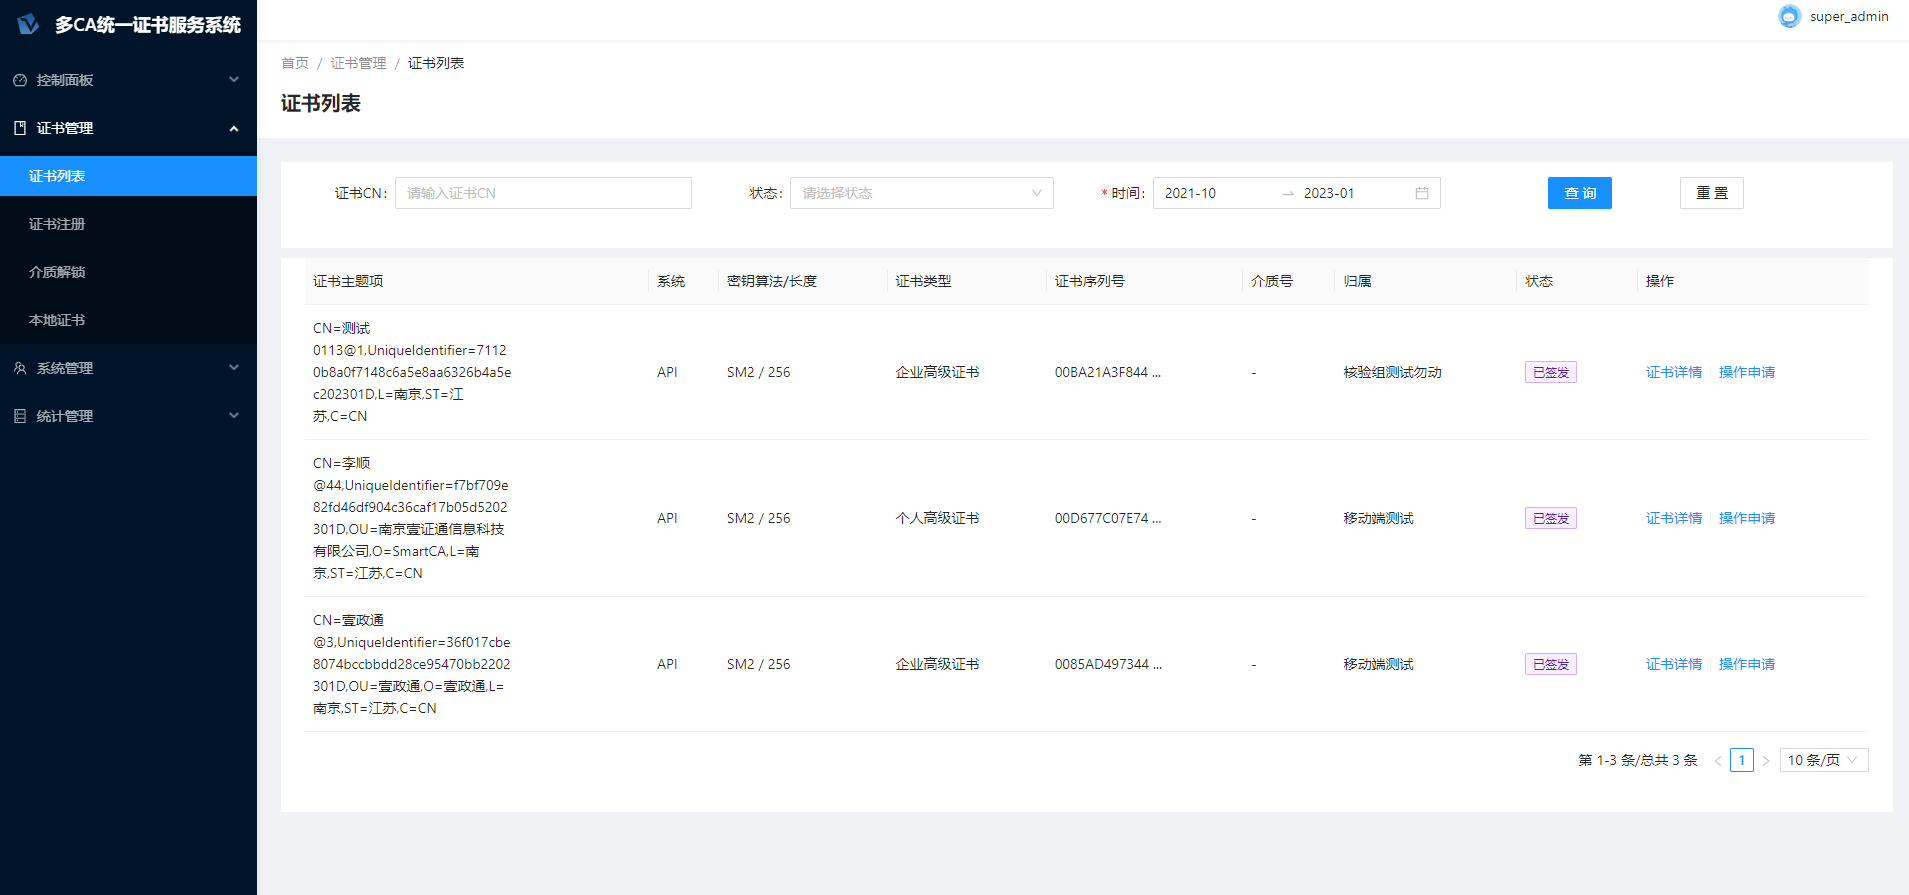Focus the 证书CN input field

[543, 193]
